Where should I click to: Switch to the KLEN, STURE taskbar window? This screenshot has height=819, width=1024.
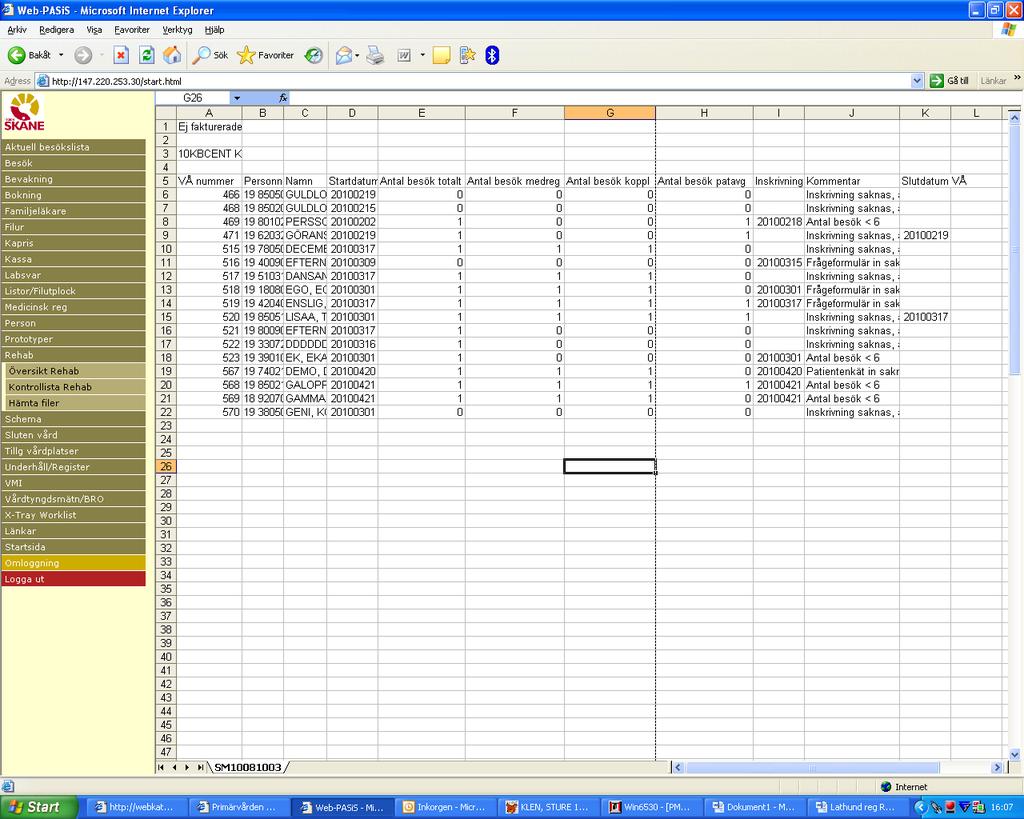coord(548,807)
